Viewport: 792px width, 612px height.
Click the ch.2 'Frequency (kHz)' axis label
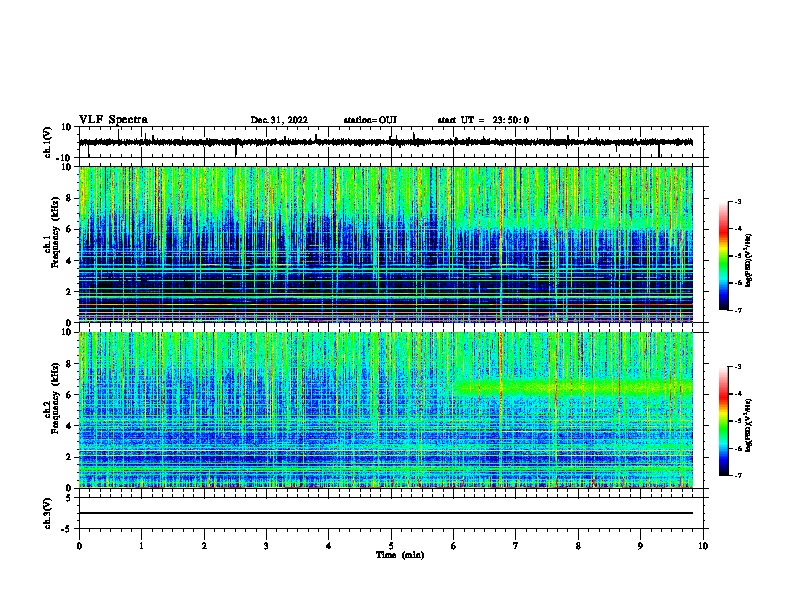click(x=55, y=398)
